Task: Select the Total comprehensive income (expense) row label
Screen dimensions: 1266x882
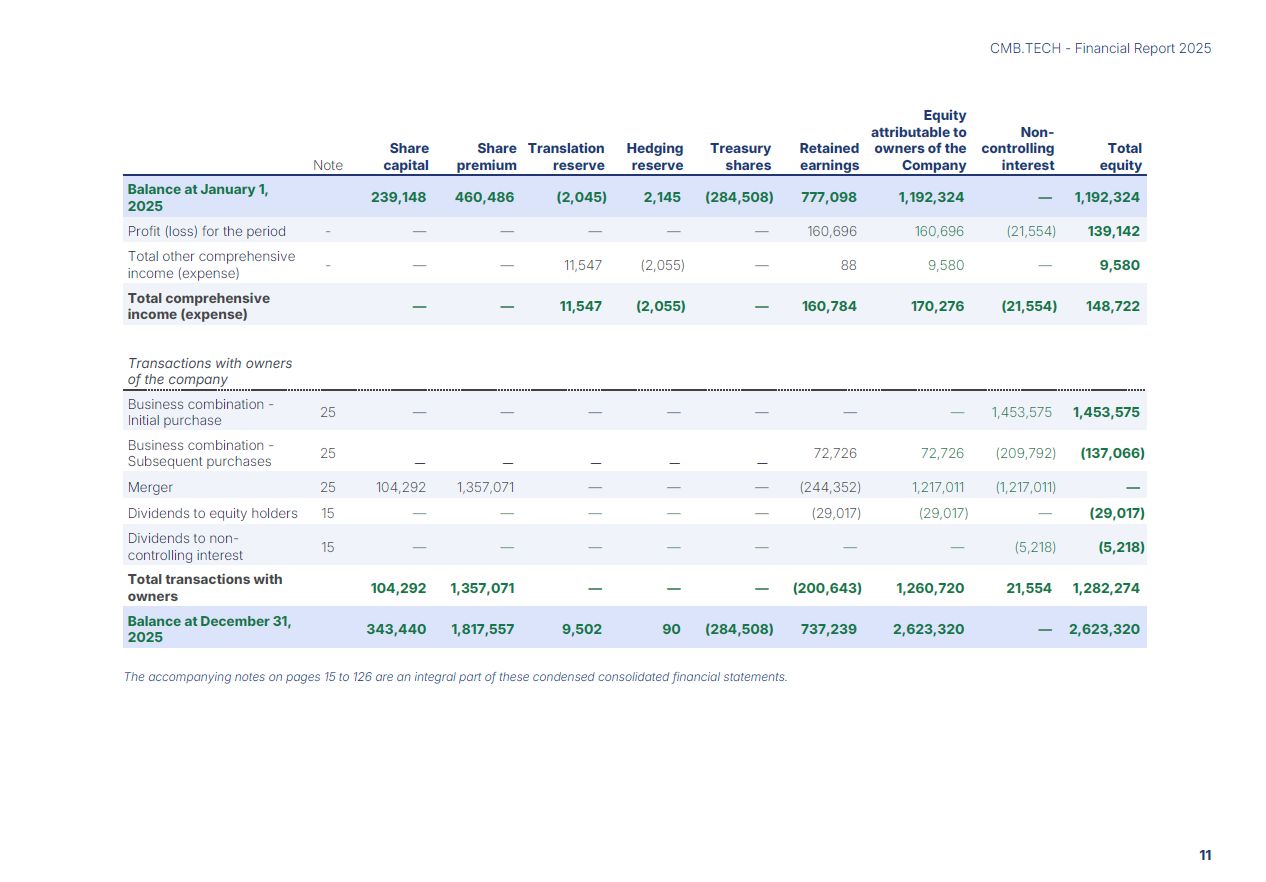Action: point(199,306)
